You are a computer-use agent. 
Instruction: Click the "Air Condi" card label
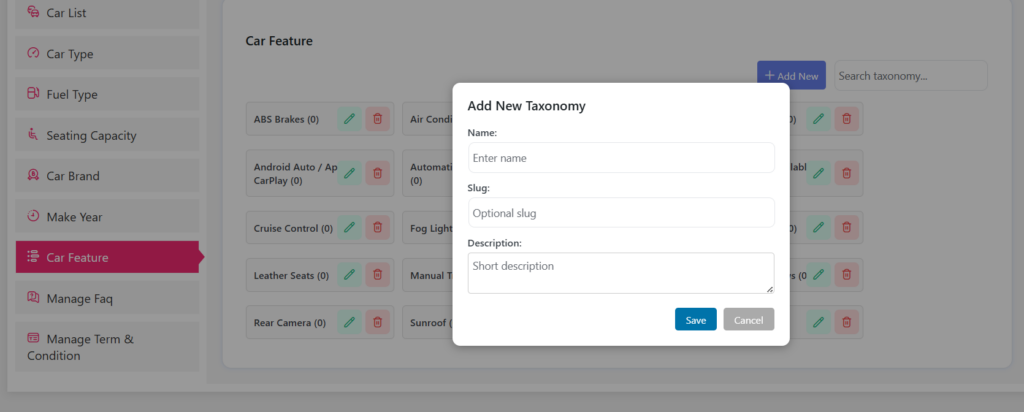point(431,119)
